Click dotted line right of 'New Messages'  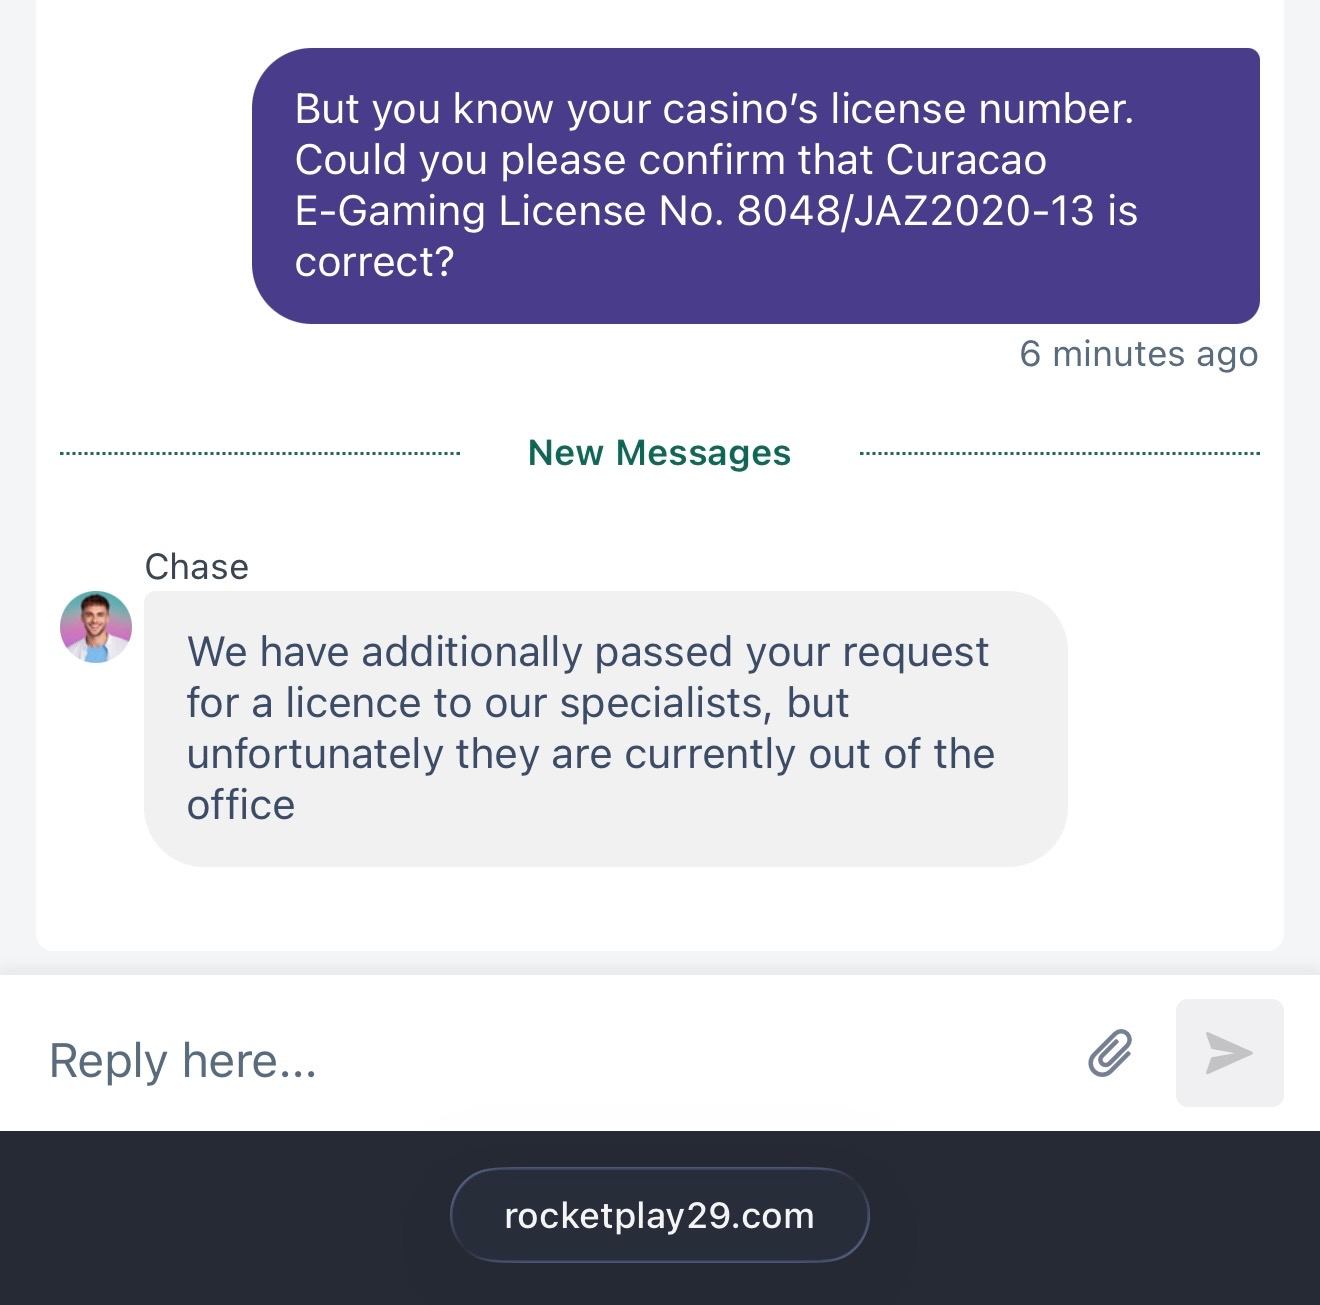(x=1059, y=454)
